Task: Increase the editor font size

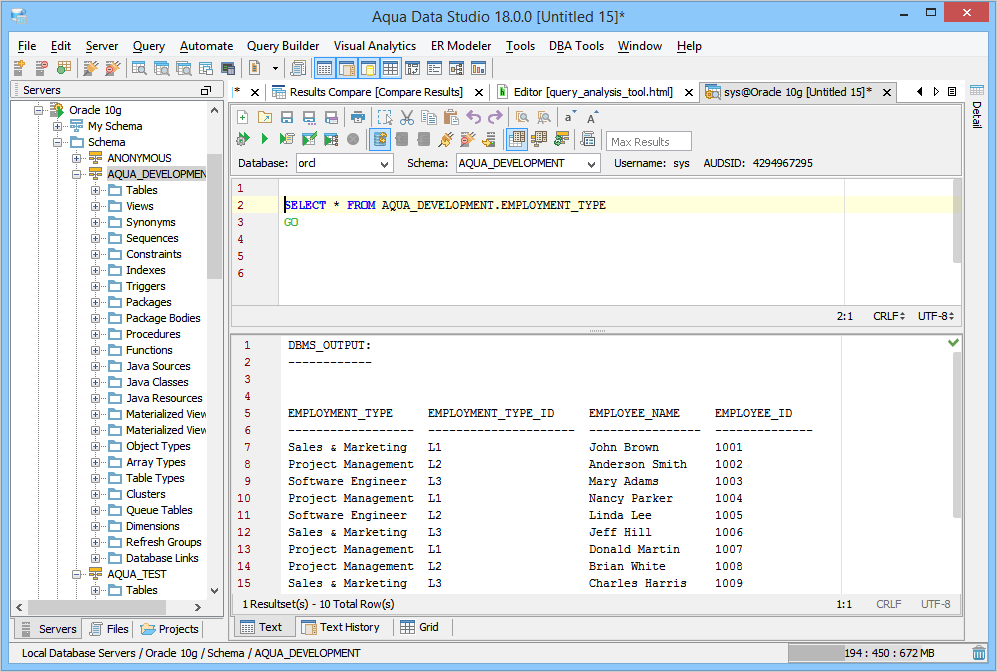Action: tap(590, 117)
